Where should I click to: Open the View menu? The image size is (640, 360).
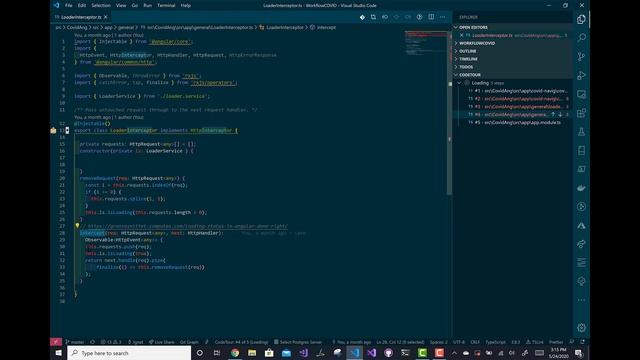pyautogui.click(x=121, y=5)
